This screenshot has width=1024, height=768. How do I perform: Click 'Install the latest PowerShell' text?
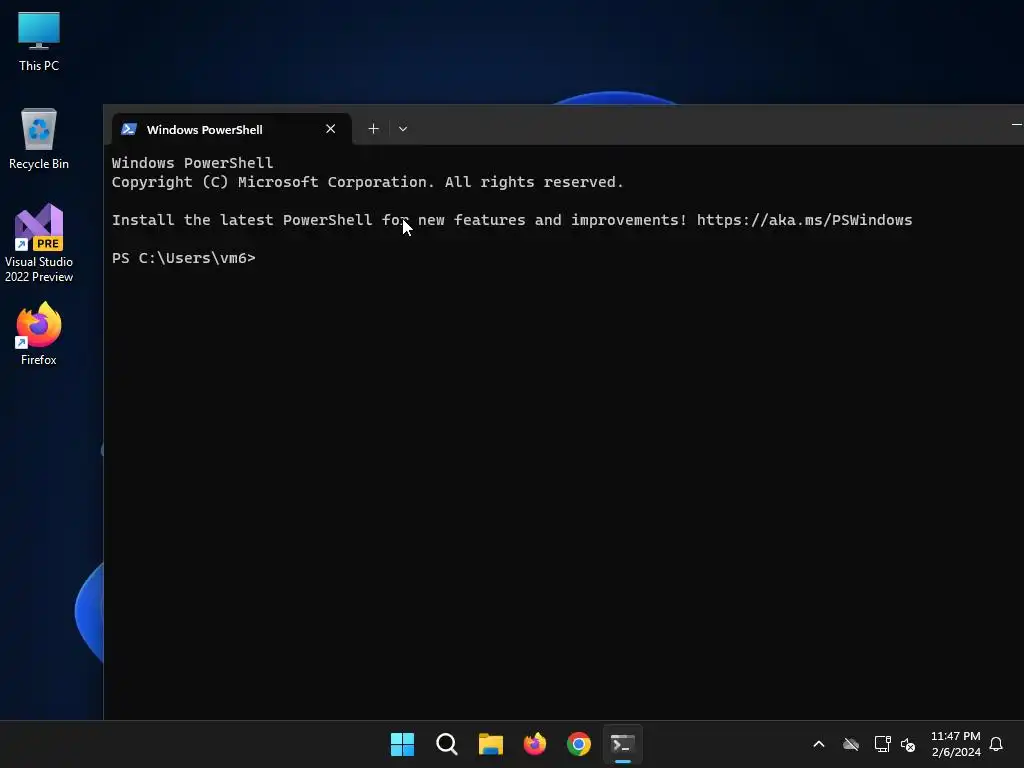pyautogui.click(x=242, y=220)
